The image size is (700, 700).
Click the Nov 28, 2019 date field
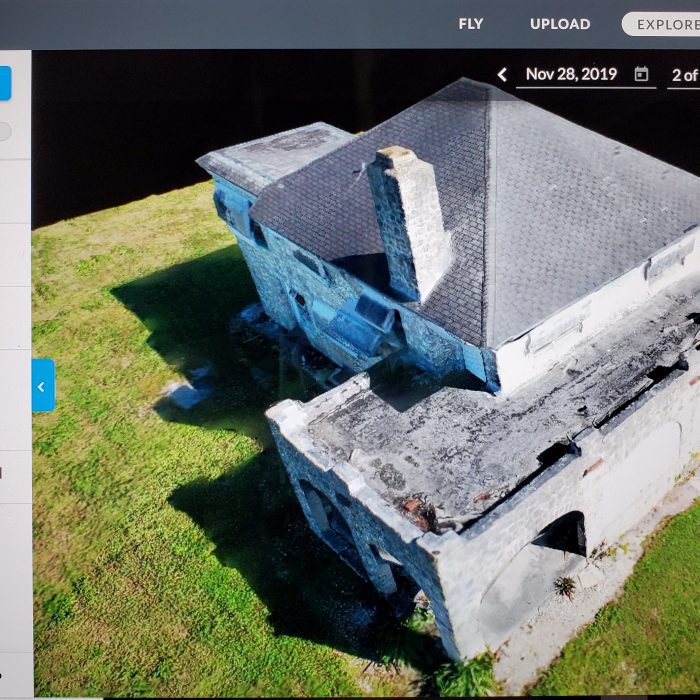571,75
